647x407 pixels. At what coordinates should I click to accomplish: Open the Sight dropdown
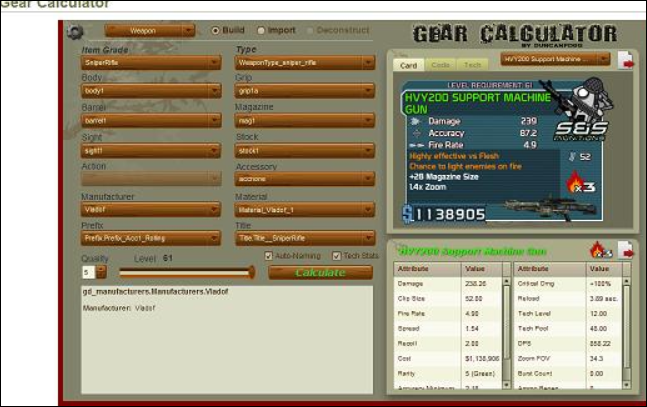coord(151,151)
